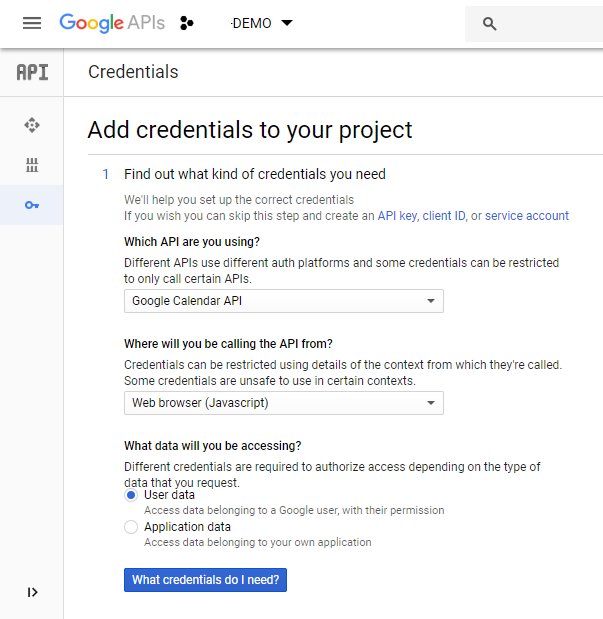Click the project dots icon beside DEMO
Screen dimensions: 603x619
[x=186, y=23]
